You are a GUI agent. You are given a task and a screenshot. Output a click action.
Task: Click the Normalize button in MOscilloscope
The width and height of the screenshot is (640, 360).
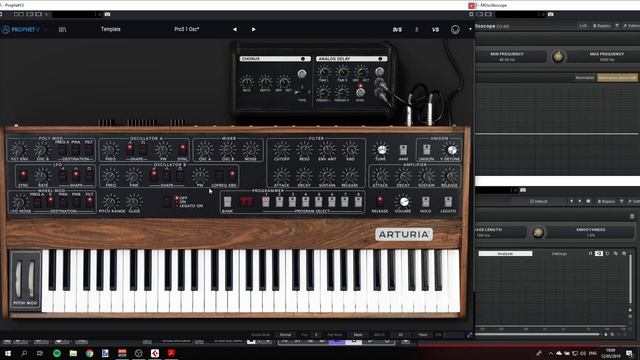pyautogui.click(x=584, y=78)
